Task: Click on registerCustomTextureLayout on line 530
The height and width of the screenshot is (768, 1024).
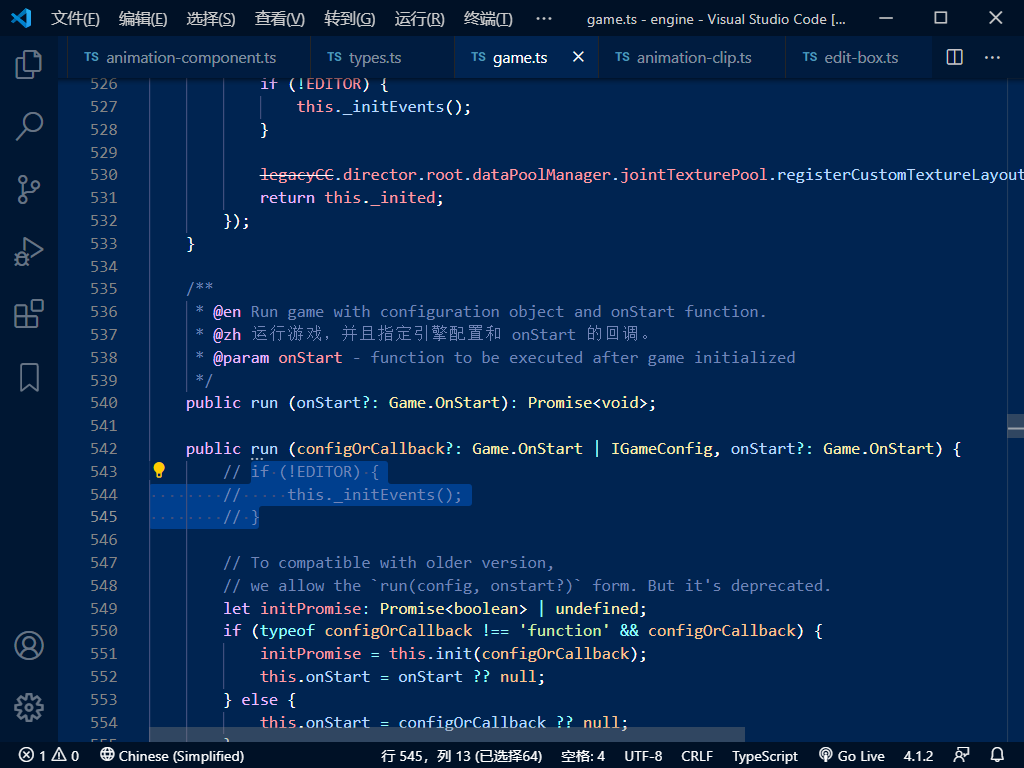Action: click(900, 175)
